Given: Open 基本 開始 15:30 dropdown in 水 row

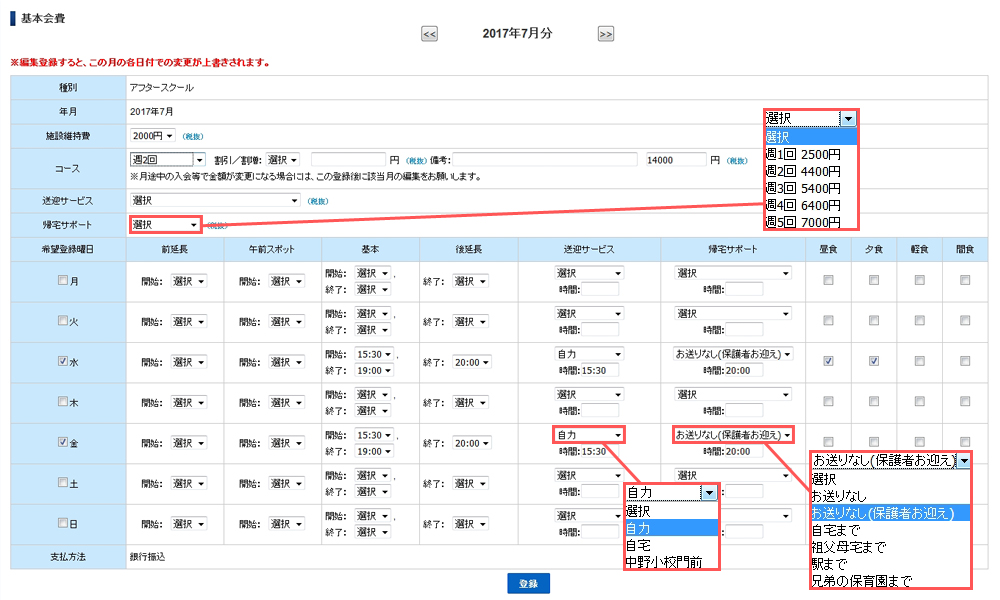Looking at the screenshot, I should point(374,354).
